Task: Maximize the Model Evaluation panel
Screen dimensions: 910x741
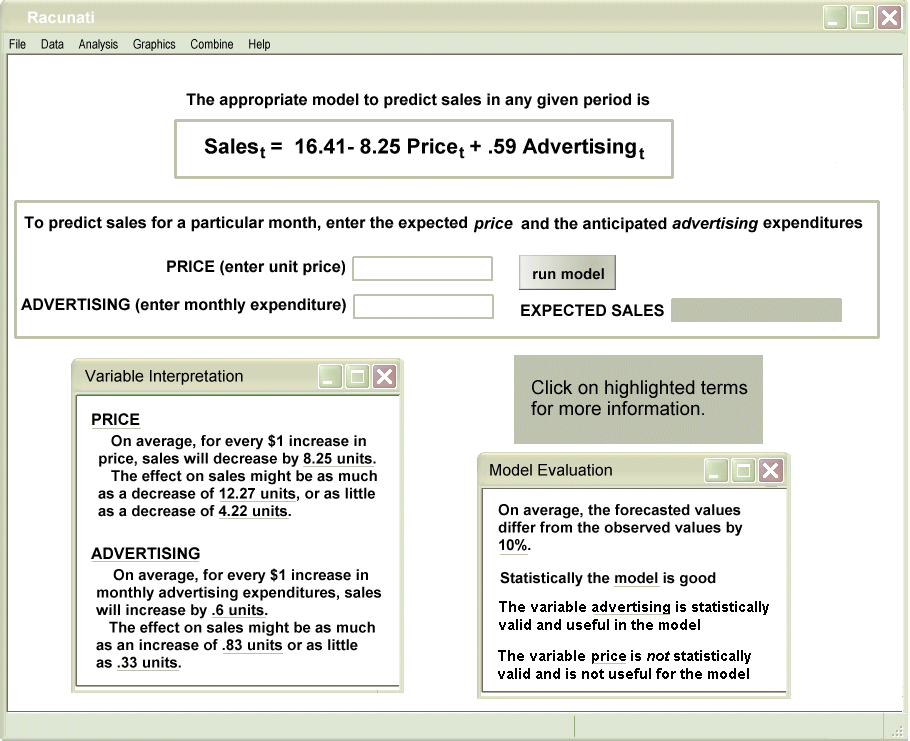Action: (743, 471)
